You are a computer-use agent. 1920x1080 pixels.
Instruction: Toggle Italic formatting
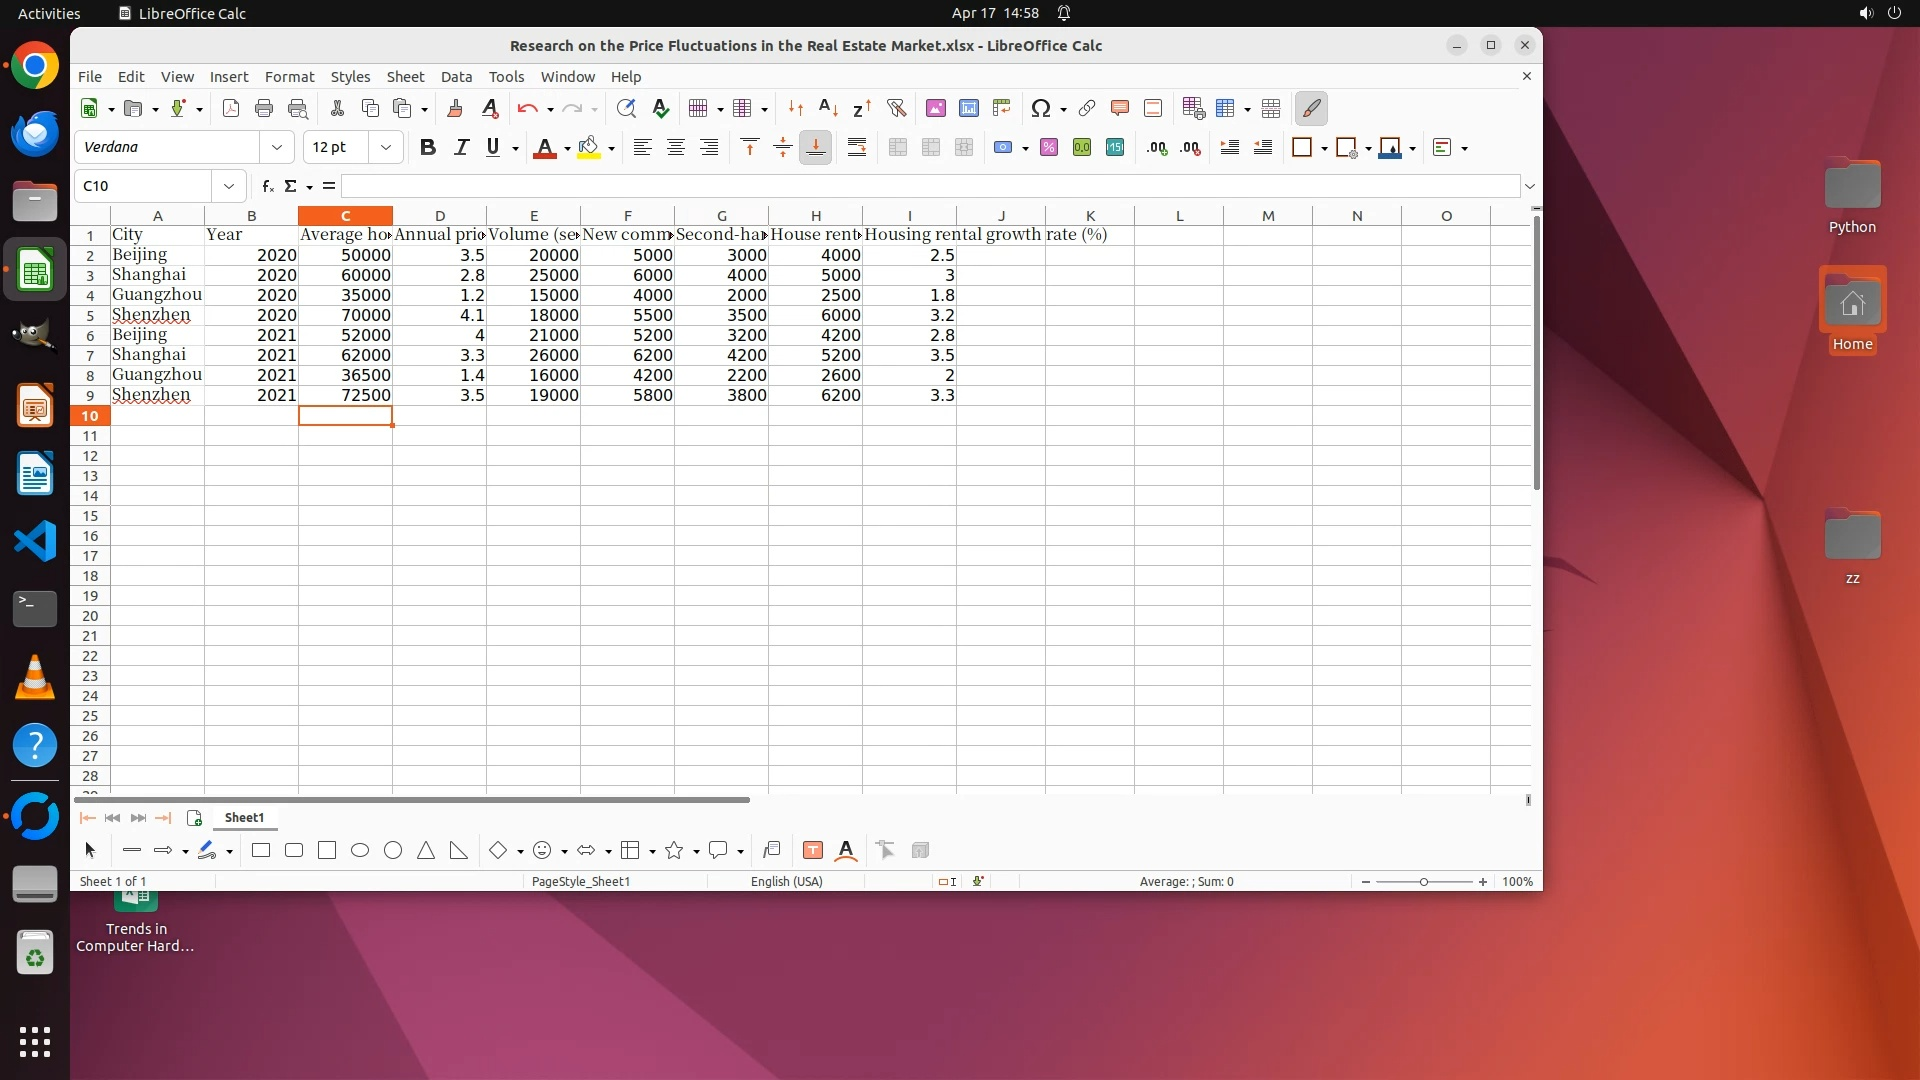[461, 147]
